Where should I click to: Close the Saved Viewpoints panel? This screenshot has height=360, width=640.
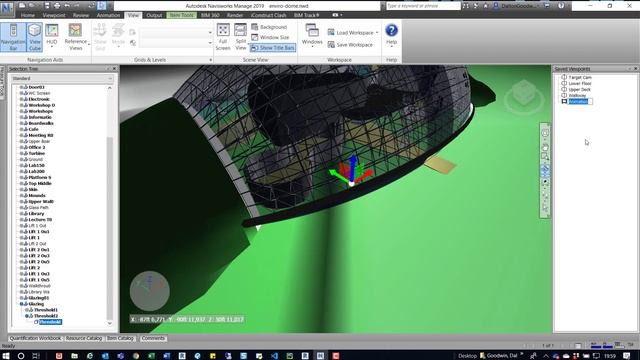636,69
